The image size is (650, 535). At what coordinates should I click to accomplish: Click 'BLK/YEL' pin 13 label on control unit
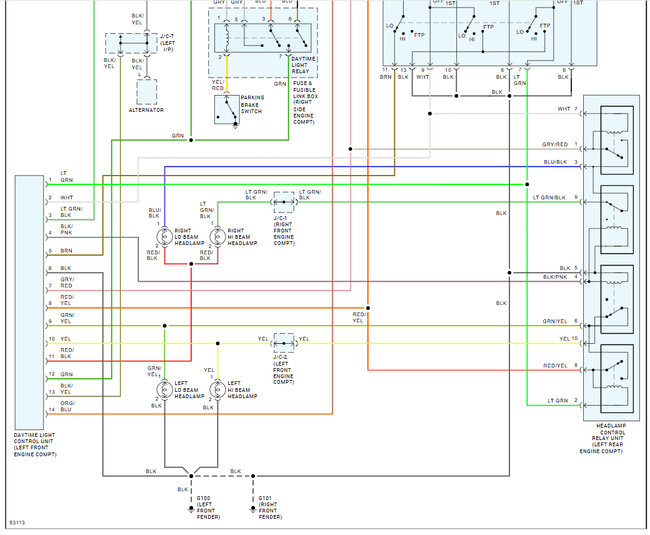[66, 389]
